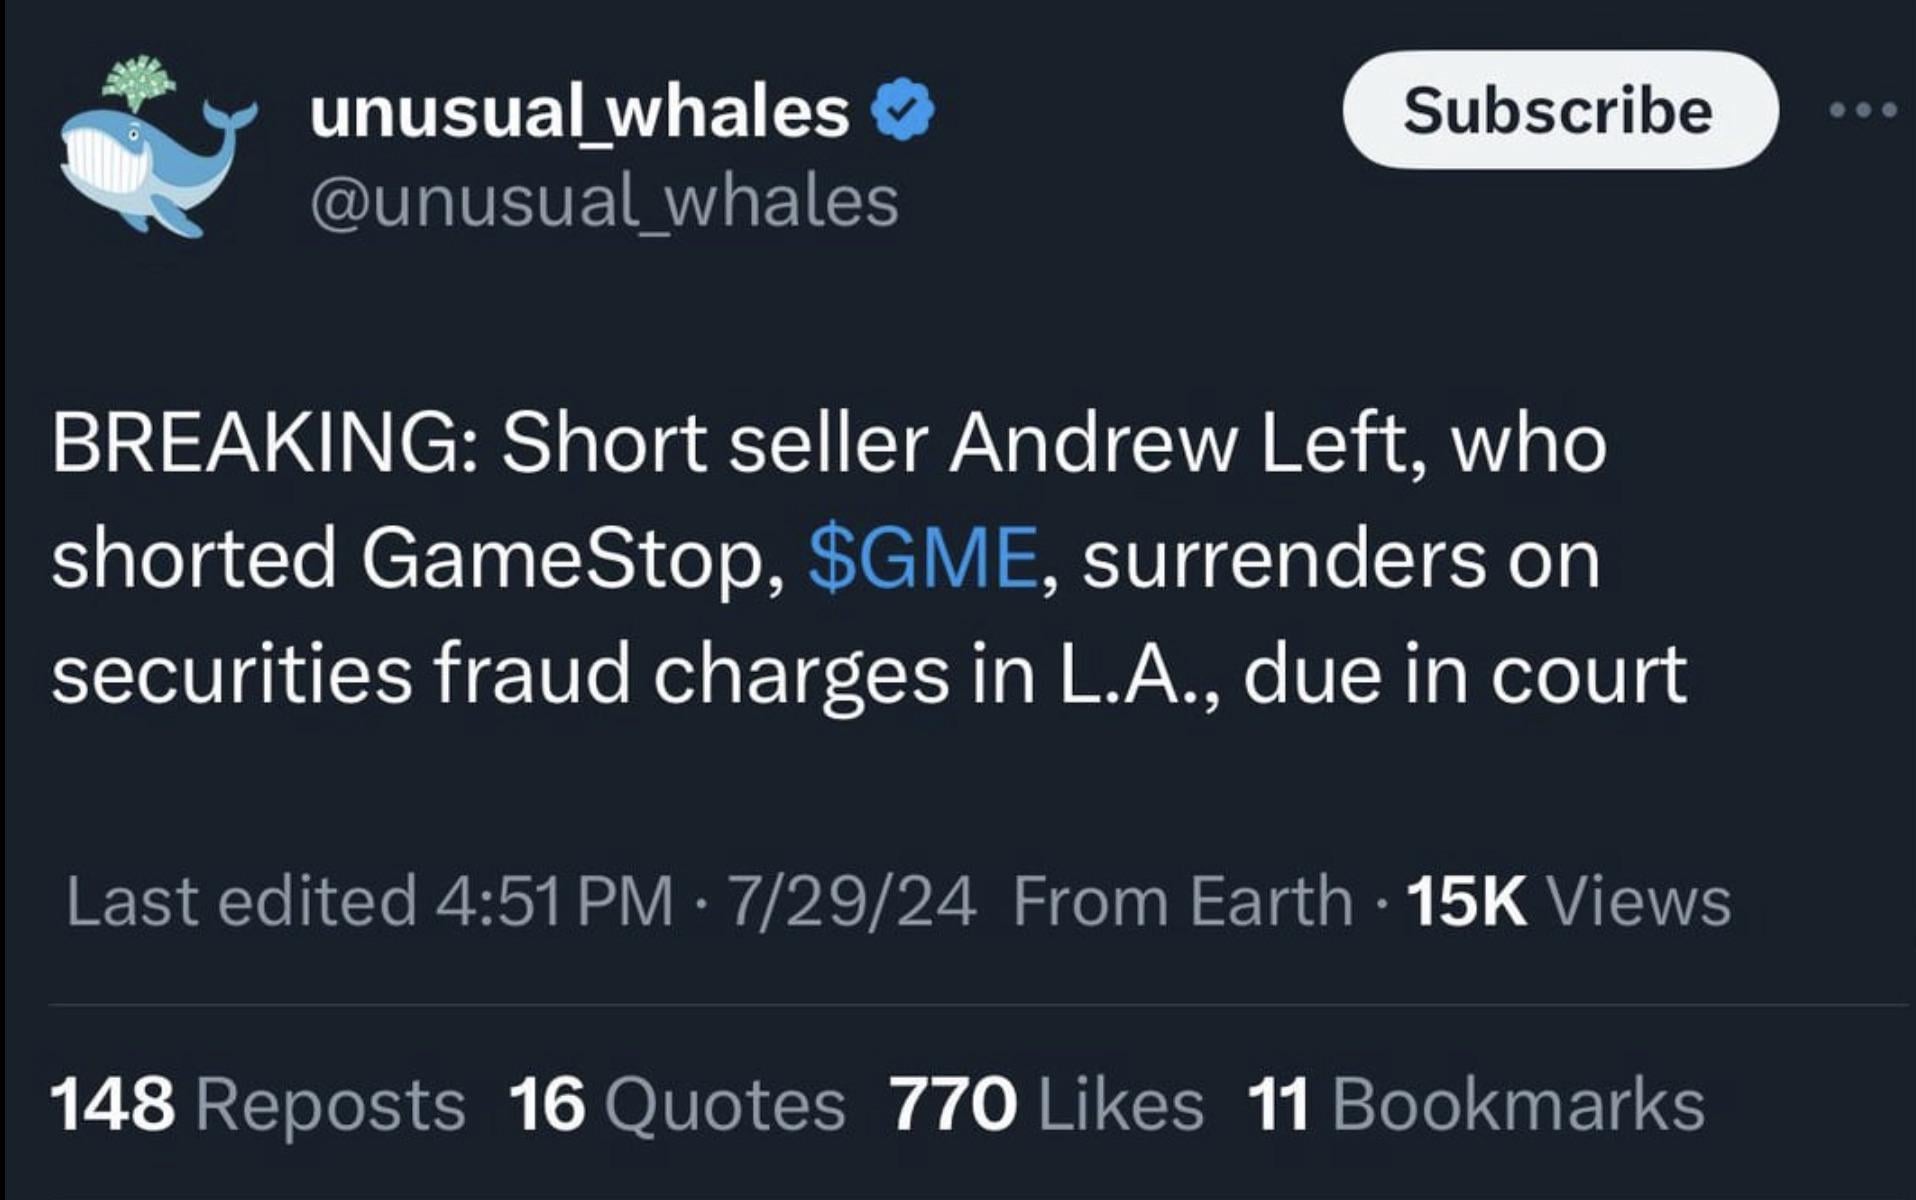
Task: Click the 4:51 PM timestamp
Action: click(x=555, y=900)
